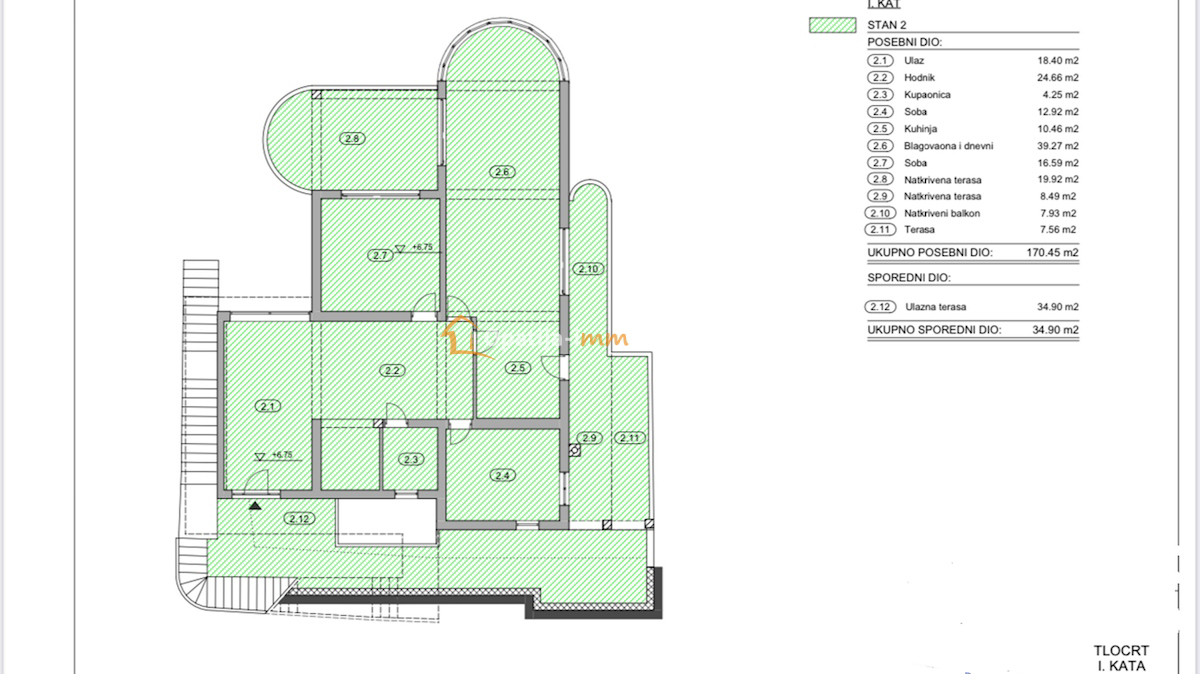Click the 2.3 Kupaonica label in the floor plan
Viewport: 1200px width, 674px height.
409,459
